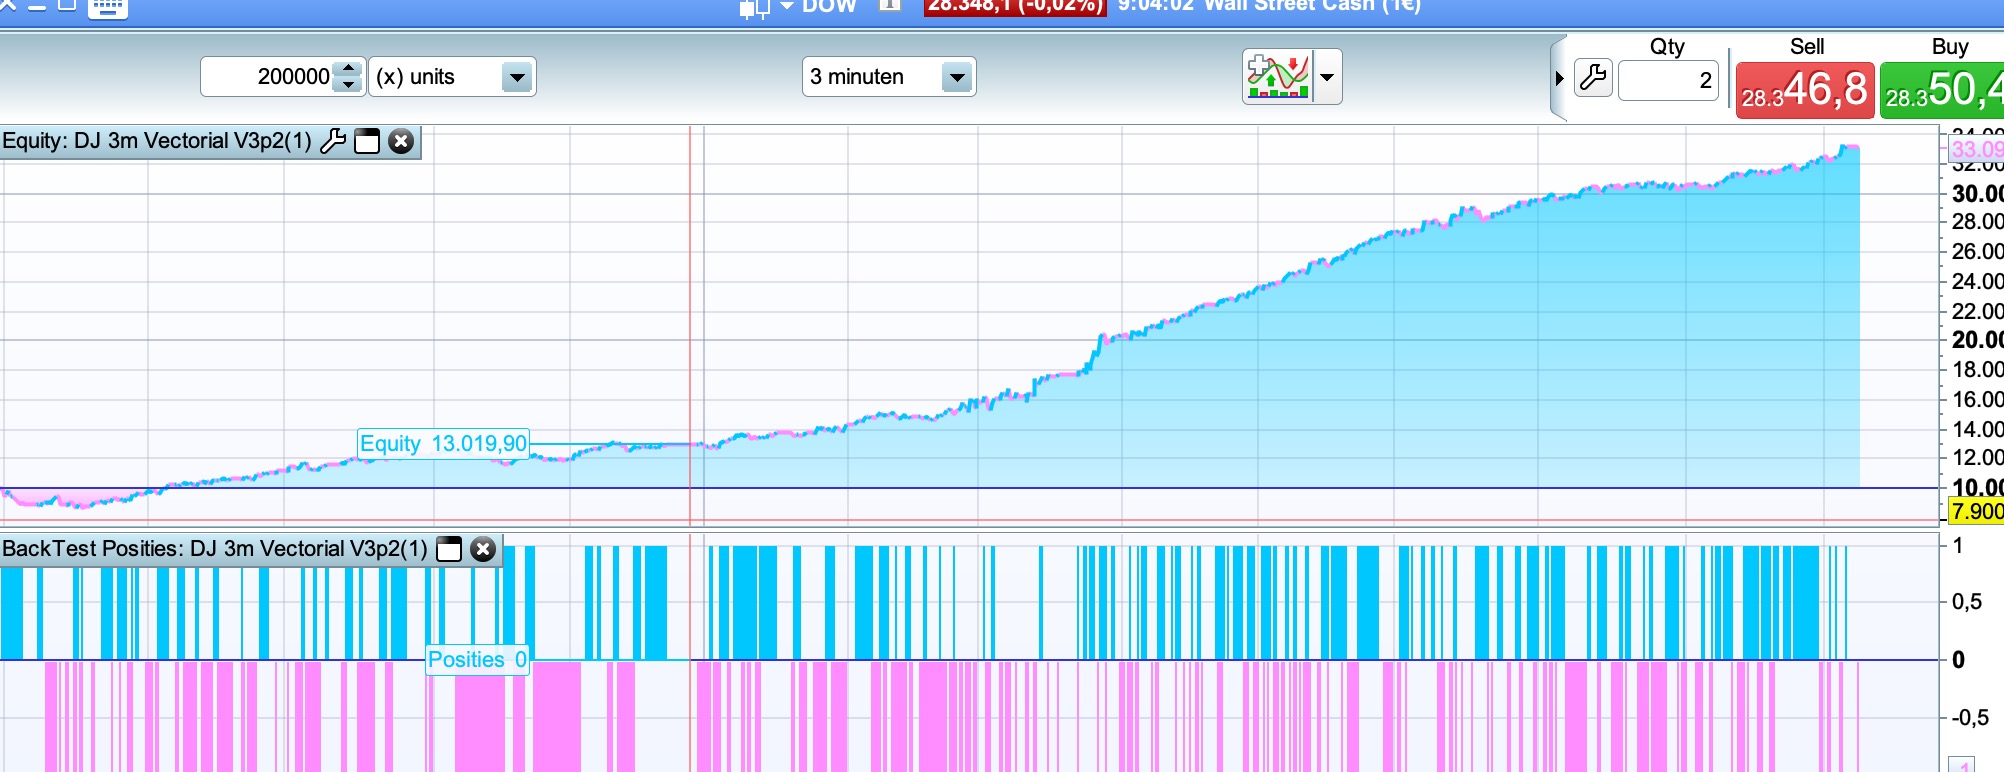Click the Qty input field
The width and height of the screenshot is (2004, 772).
click(1668, 80)
